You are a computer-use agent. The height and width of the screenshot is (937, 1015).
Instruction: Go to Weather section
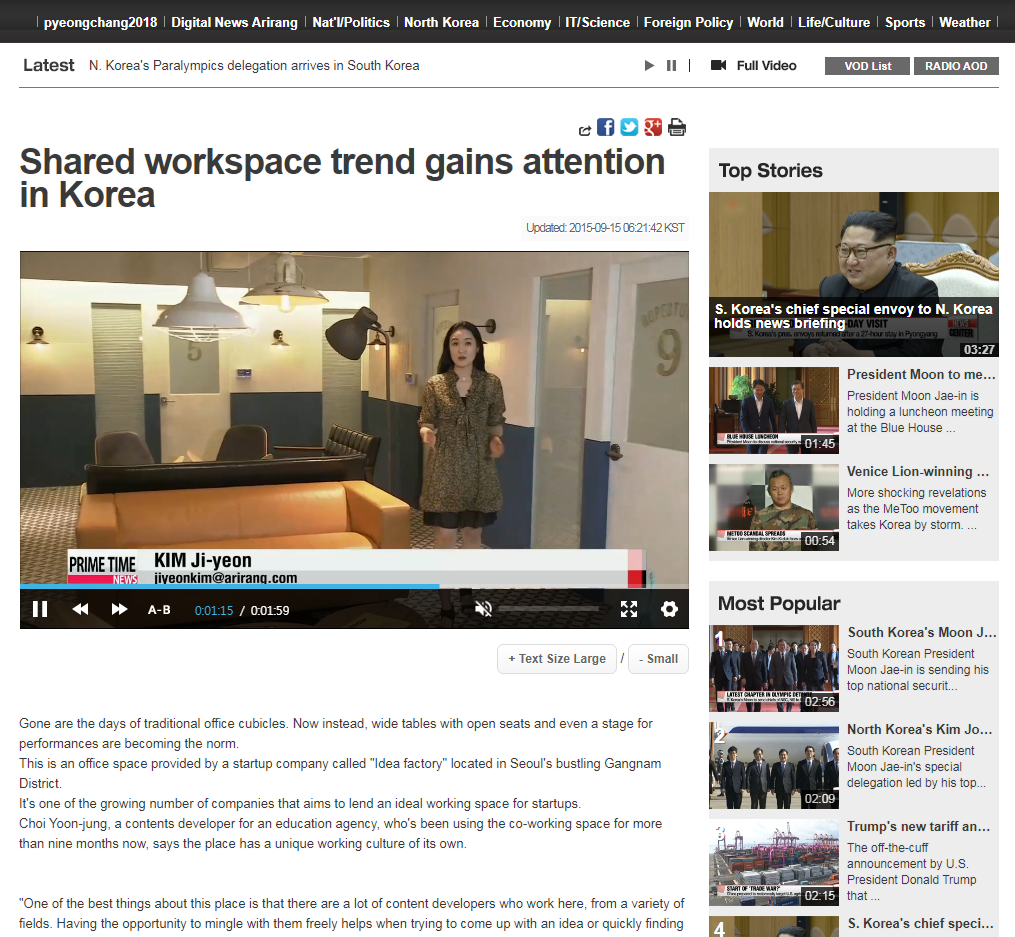(965, 23)
